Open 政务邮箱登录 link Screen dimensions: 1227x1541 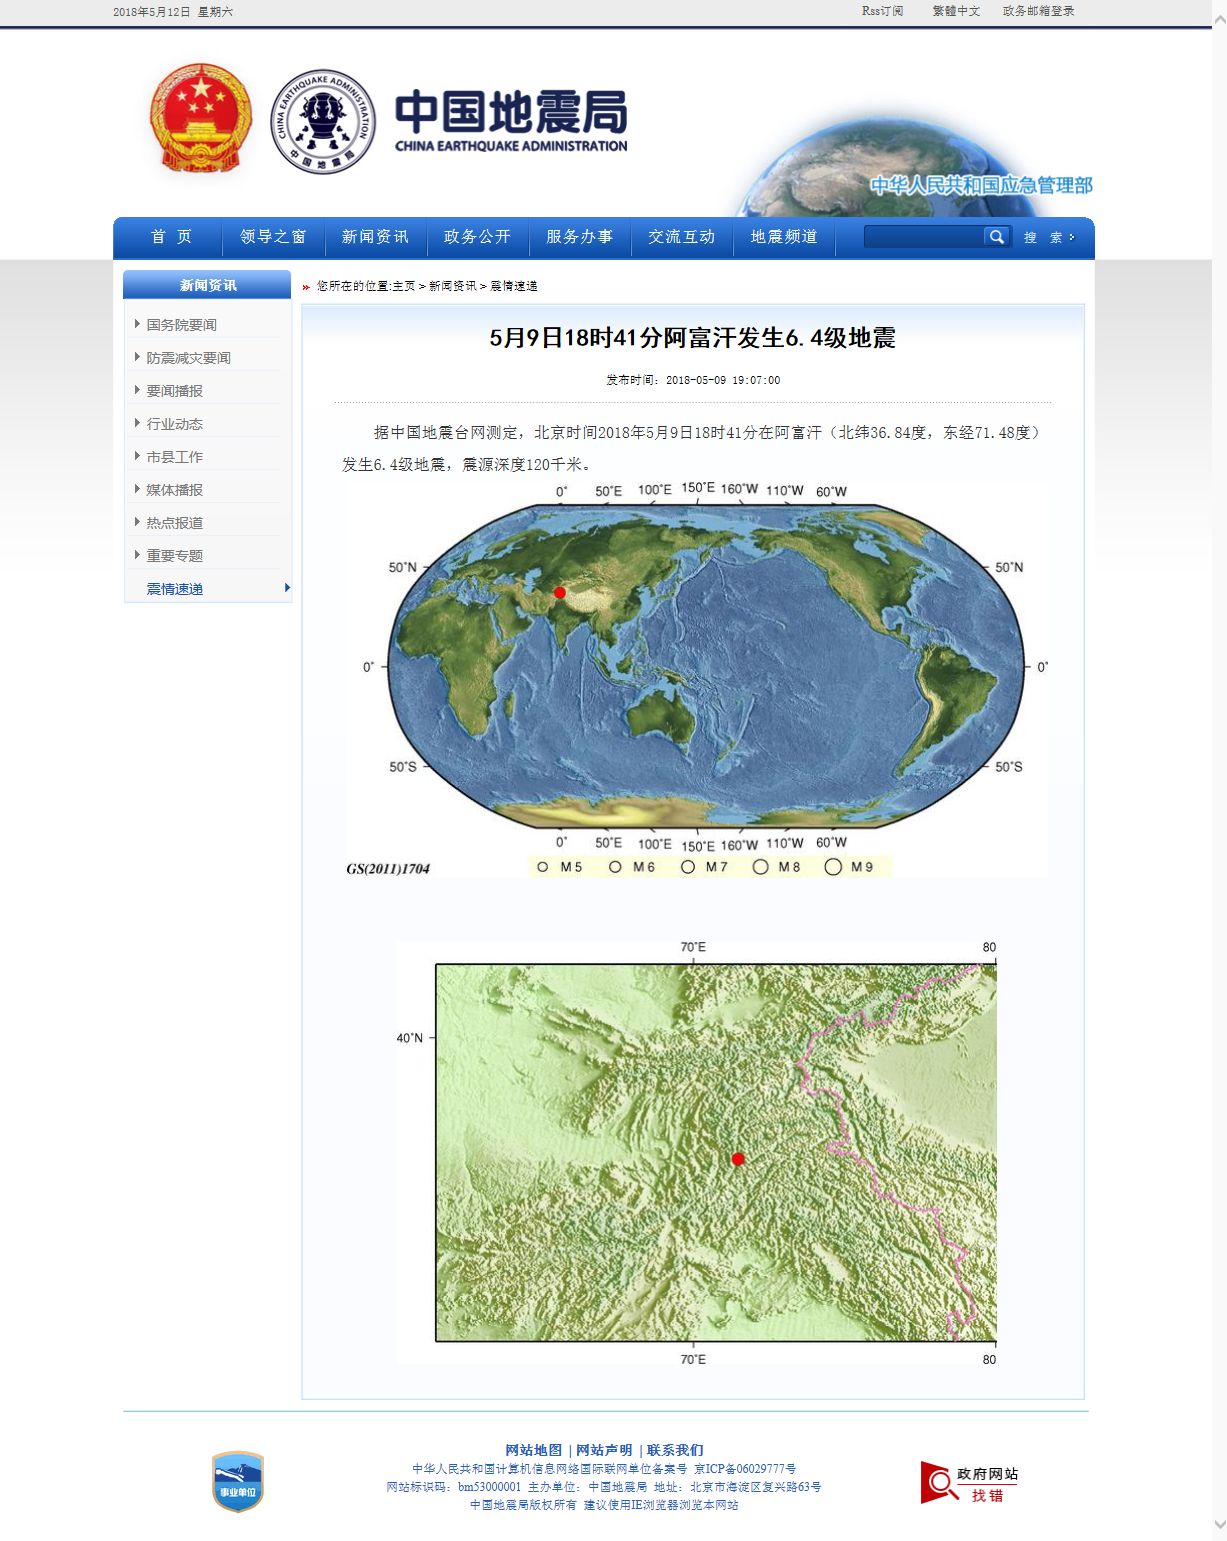(x=1038, y=11)
